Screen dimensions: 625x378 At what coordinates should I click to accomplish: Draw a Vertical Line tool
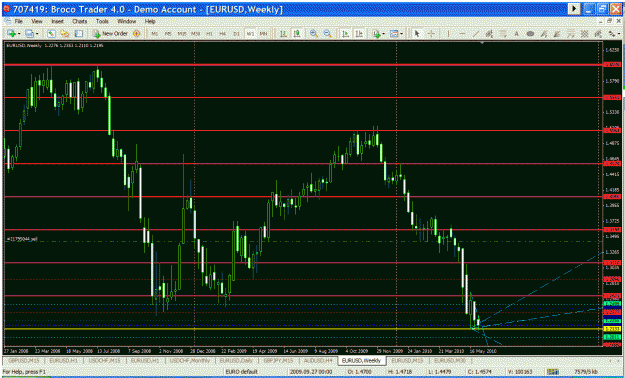pyautogui.click(x=448, y=34)
